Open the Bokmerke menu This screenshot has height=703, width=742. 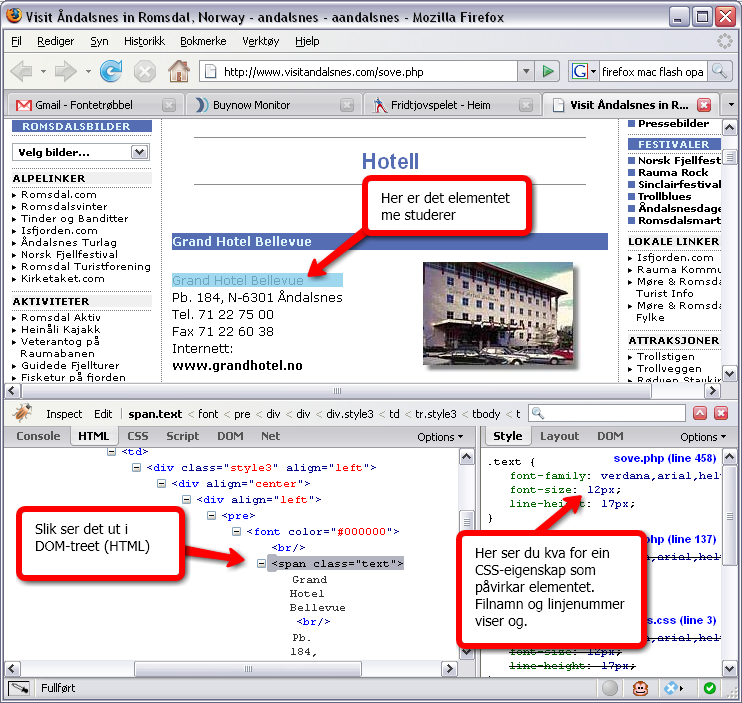(x=203, y=41)
